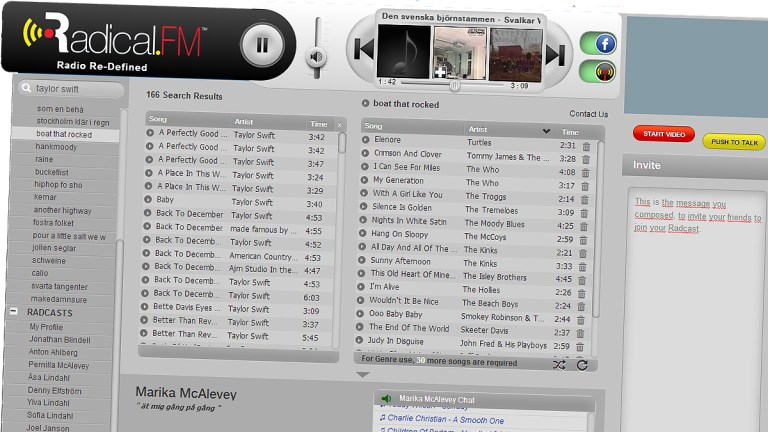This screenshot has width=768, height=432.
Task: Open Charlie Christian - A Smooth One link
Action: (445, 419)
